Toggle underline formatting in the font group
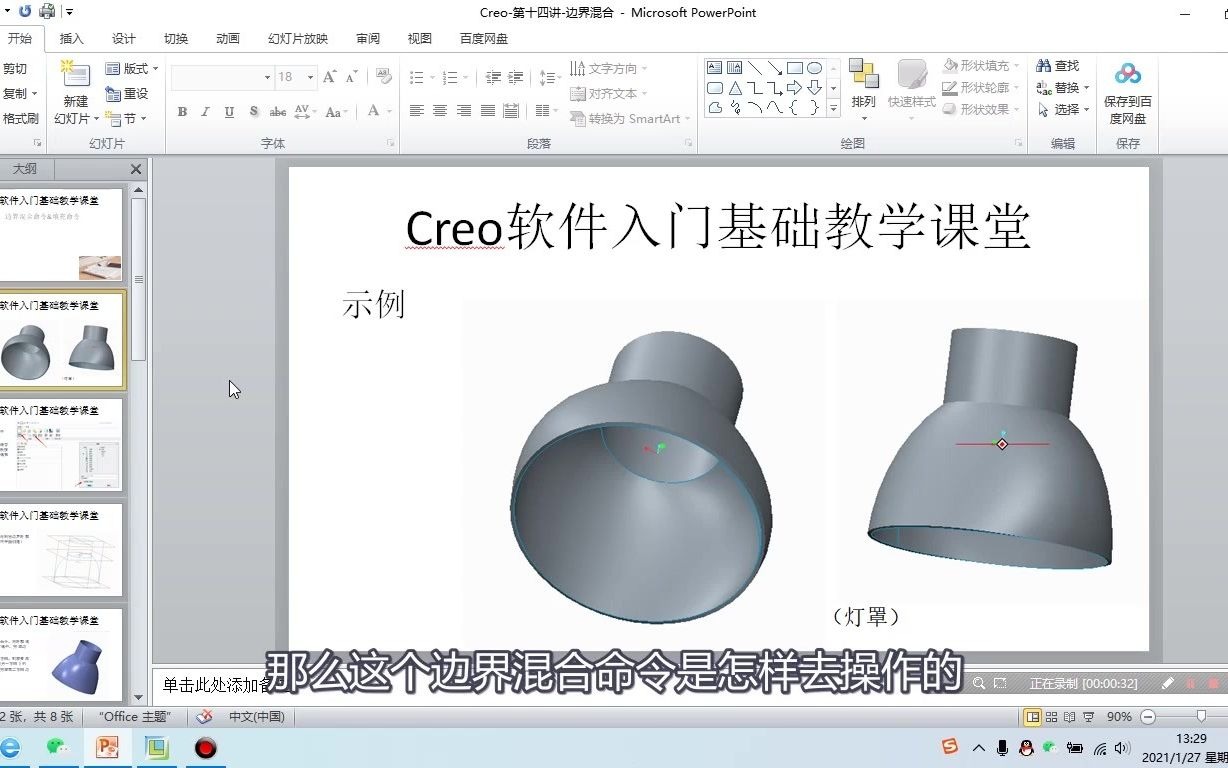 [227, 112]
